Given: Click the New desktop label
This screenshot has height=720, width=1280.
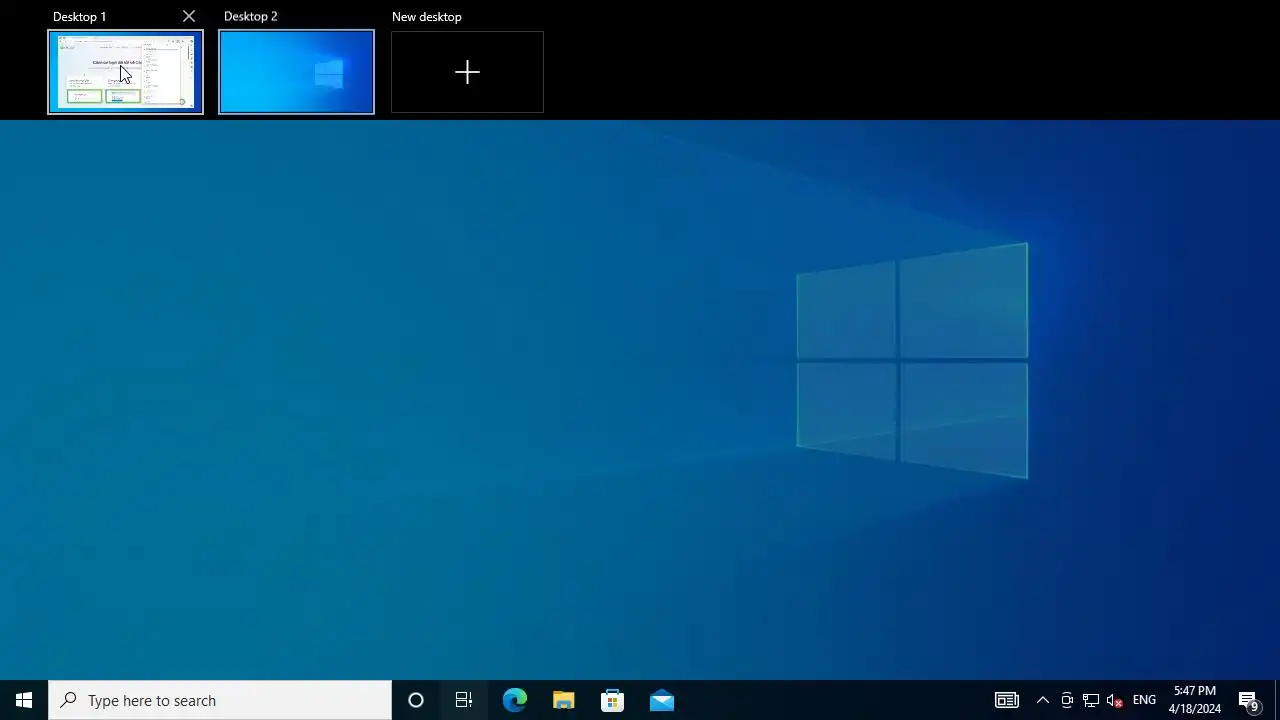Looking at the screenshot, I should click(426, 16).
